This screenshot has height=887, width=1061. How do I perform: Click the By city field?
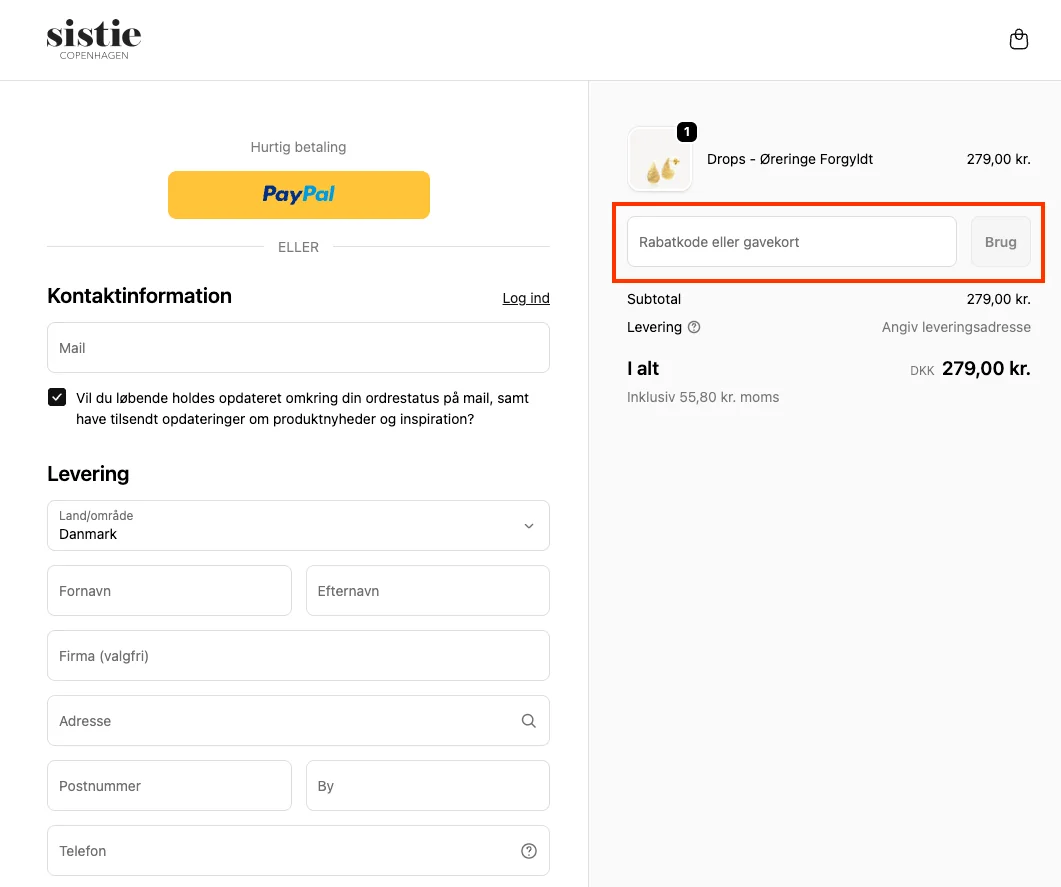427,786
